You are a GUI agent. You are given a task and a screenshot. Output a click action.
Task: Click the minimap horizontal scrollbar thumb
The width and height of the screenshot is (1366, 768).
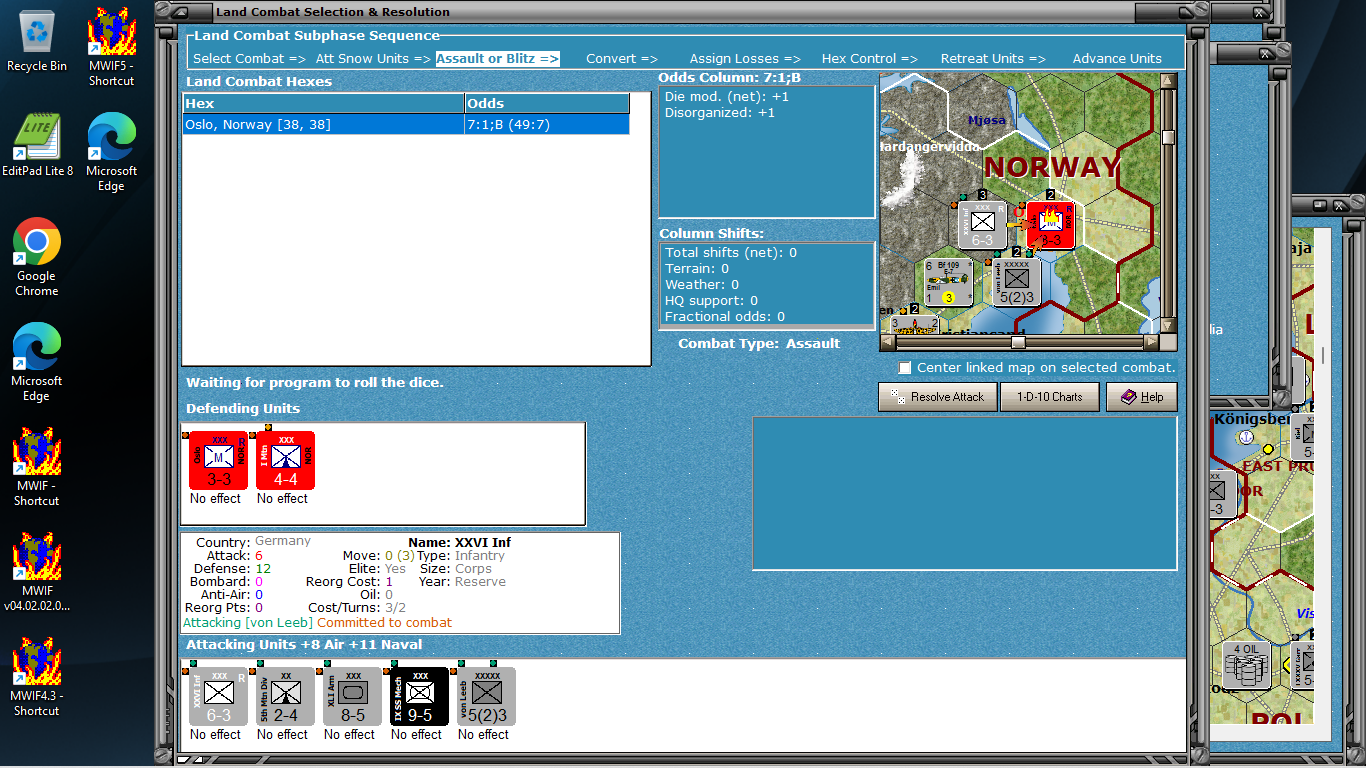tap(1018, 342)
